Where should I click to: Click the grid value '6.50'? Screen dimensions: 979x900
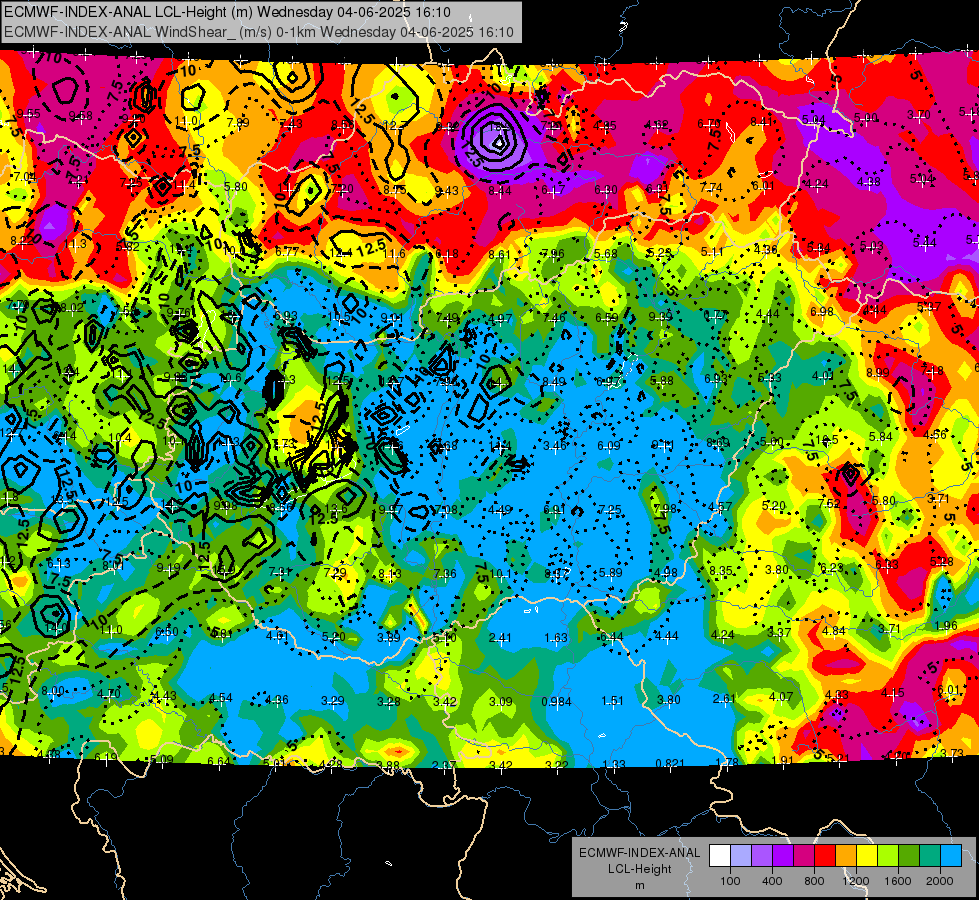coord(167,631)
